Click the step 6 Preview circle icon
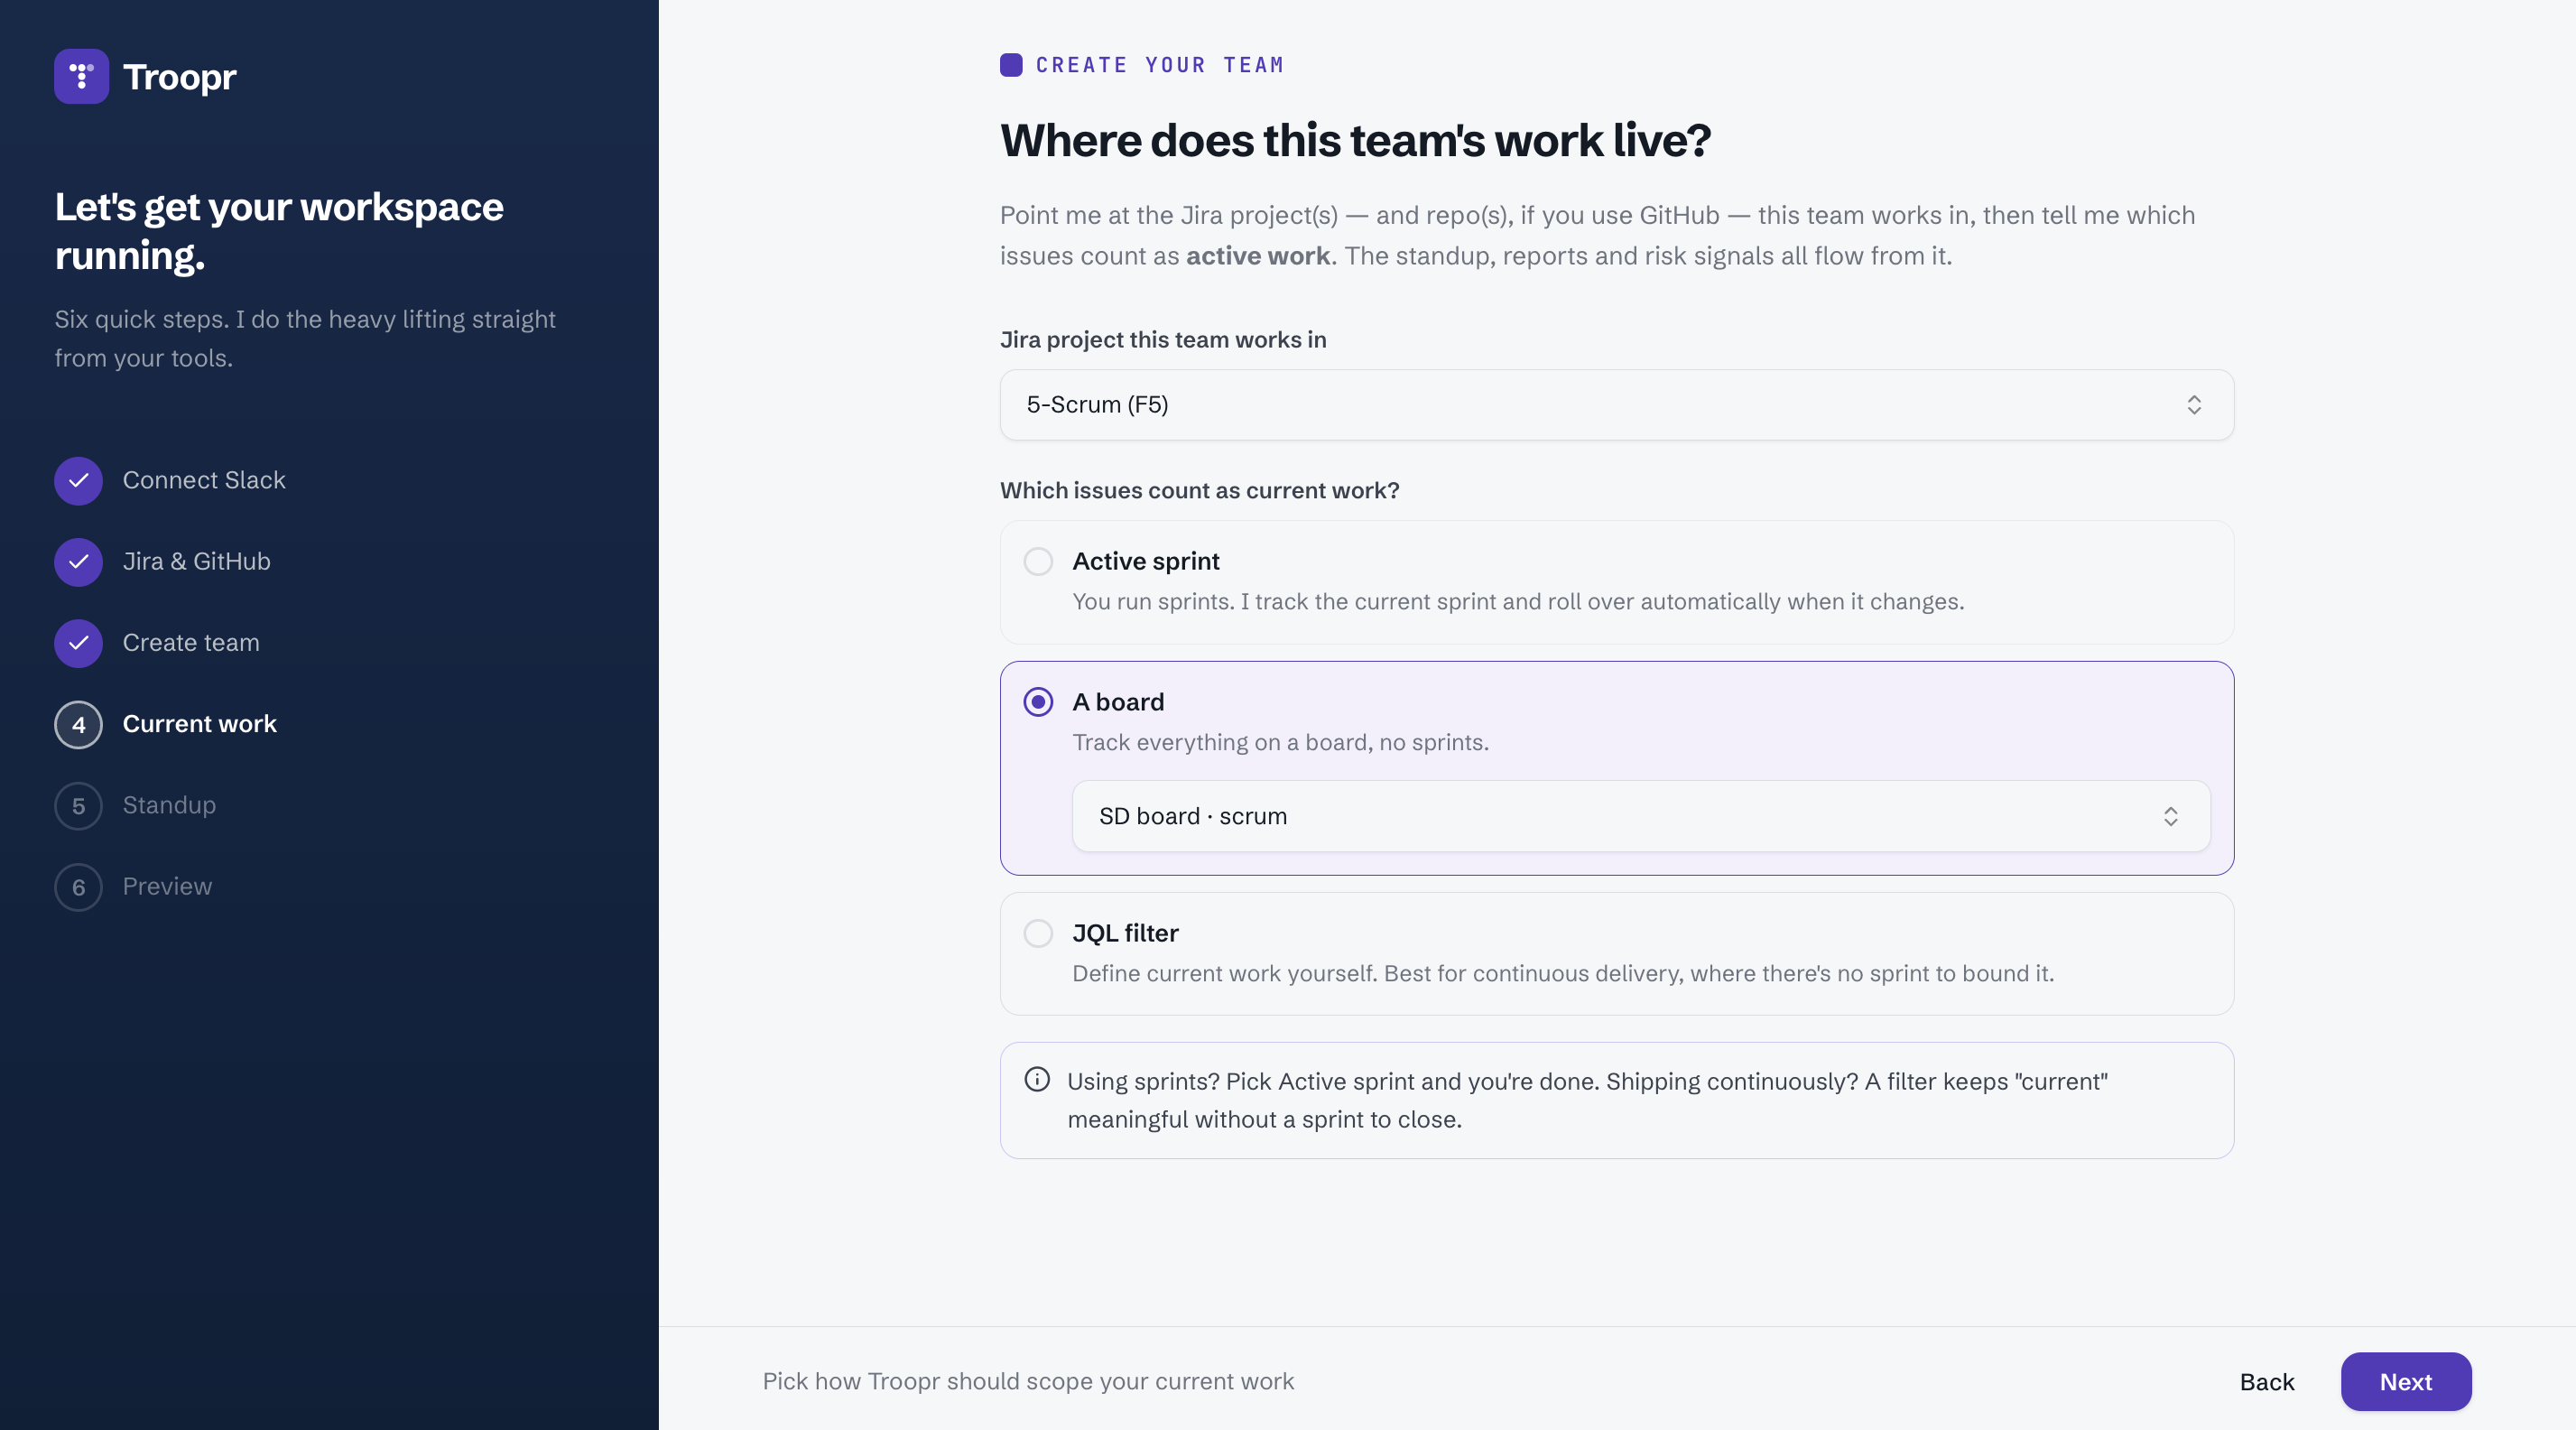 tap(78, 887)
